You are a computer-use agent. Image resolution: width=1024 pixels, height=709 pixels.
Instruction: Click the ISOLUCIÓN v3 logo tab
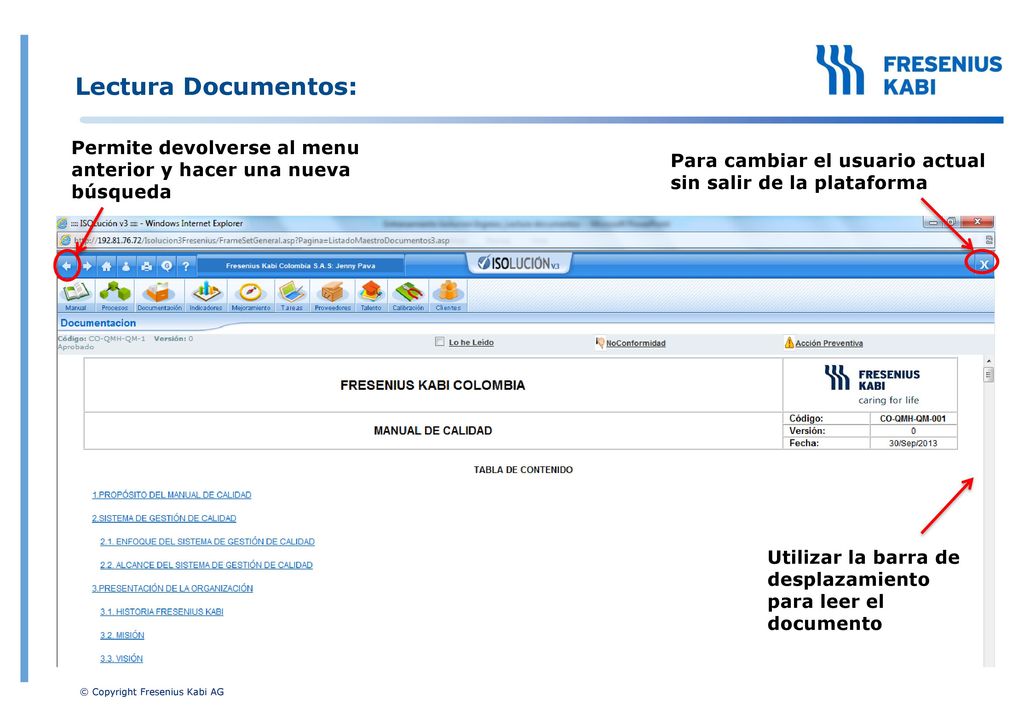pos(519,263)
